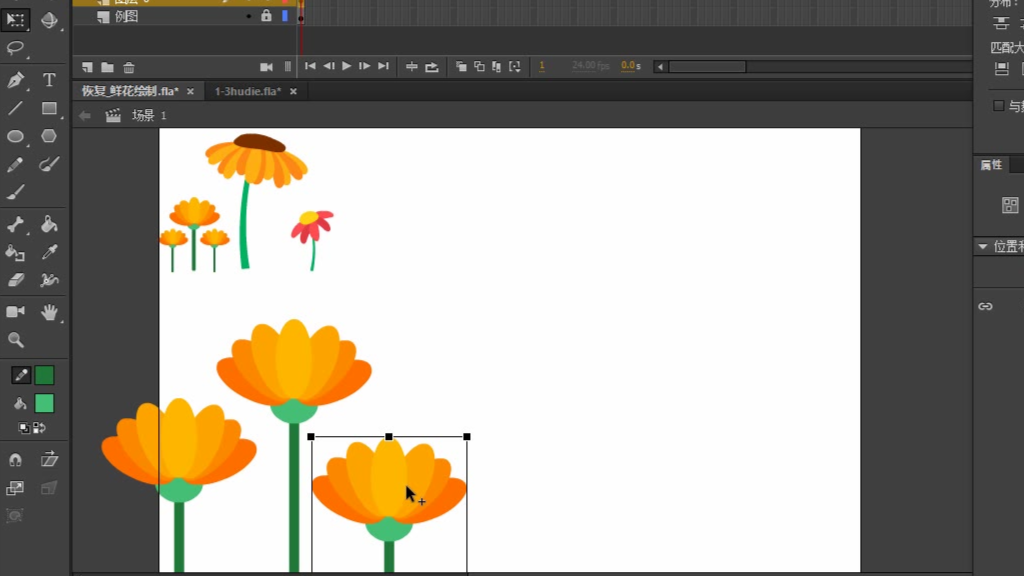Collapse the 位置和大小 section
1024x576 pixels.
point(983,246)
